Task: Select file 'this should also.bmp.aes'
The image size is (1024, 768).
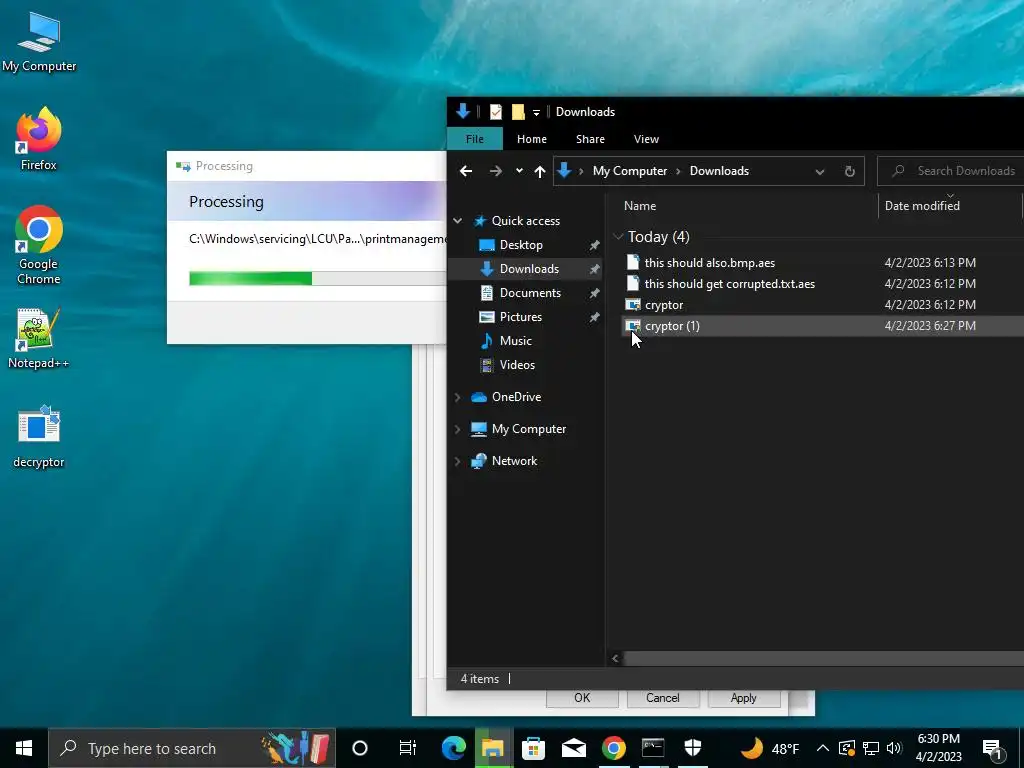Action: click(x=709, y=263)
